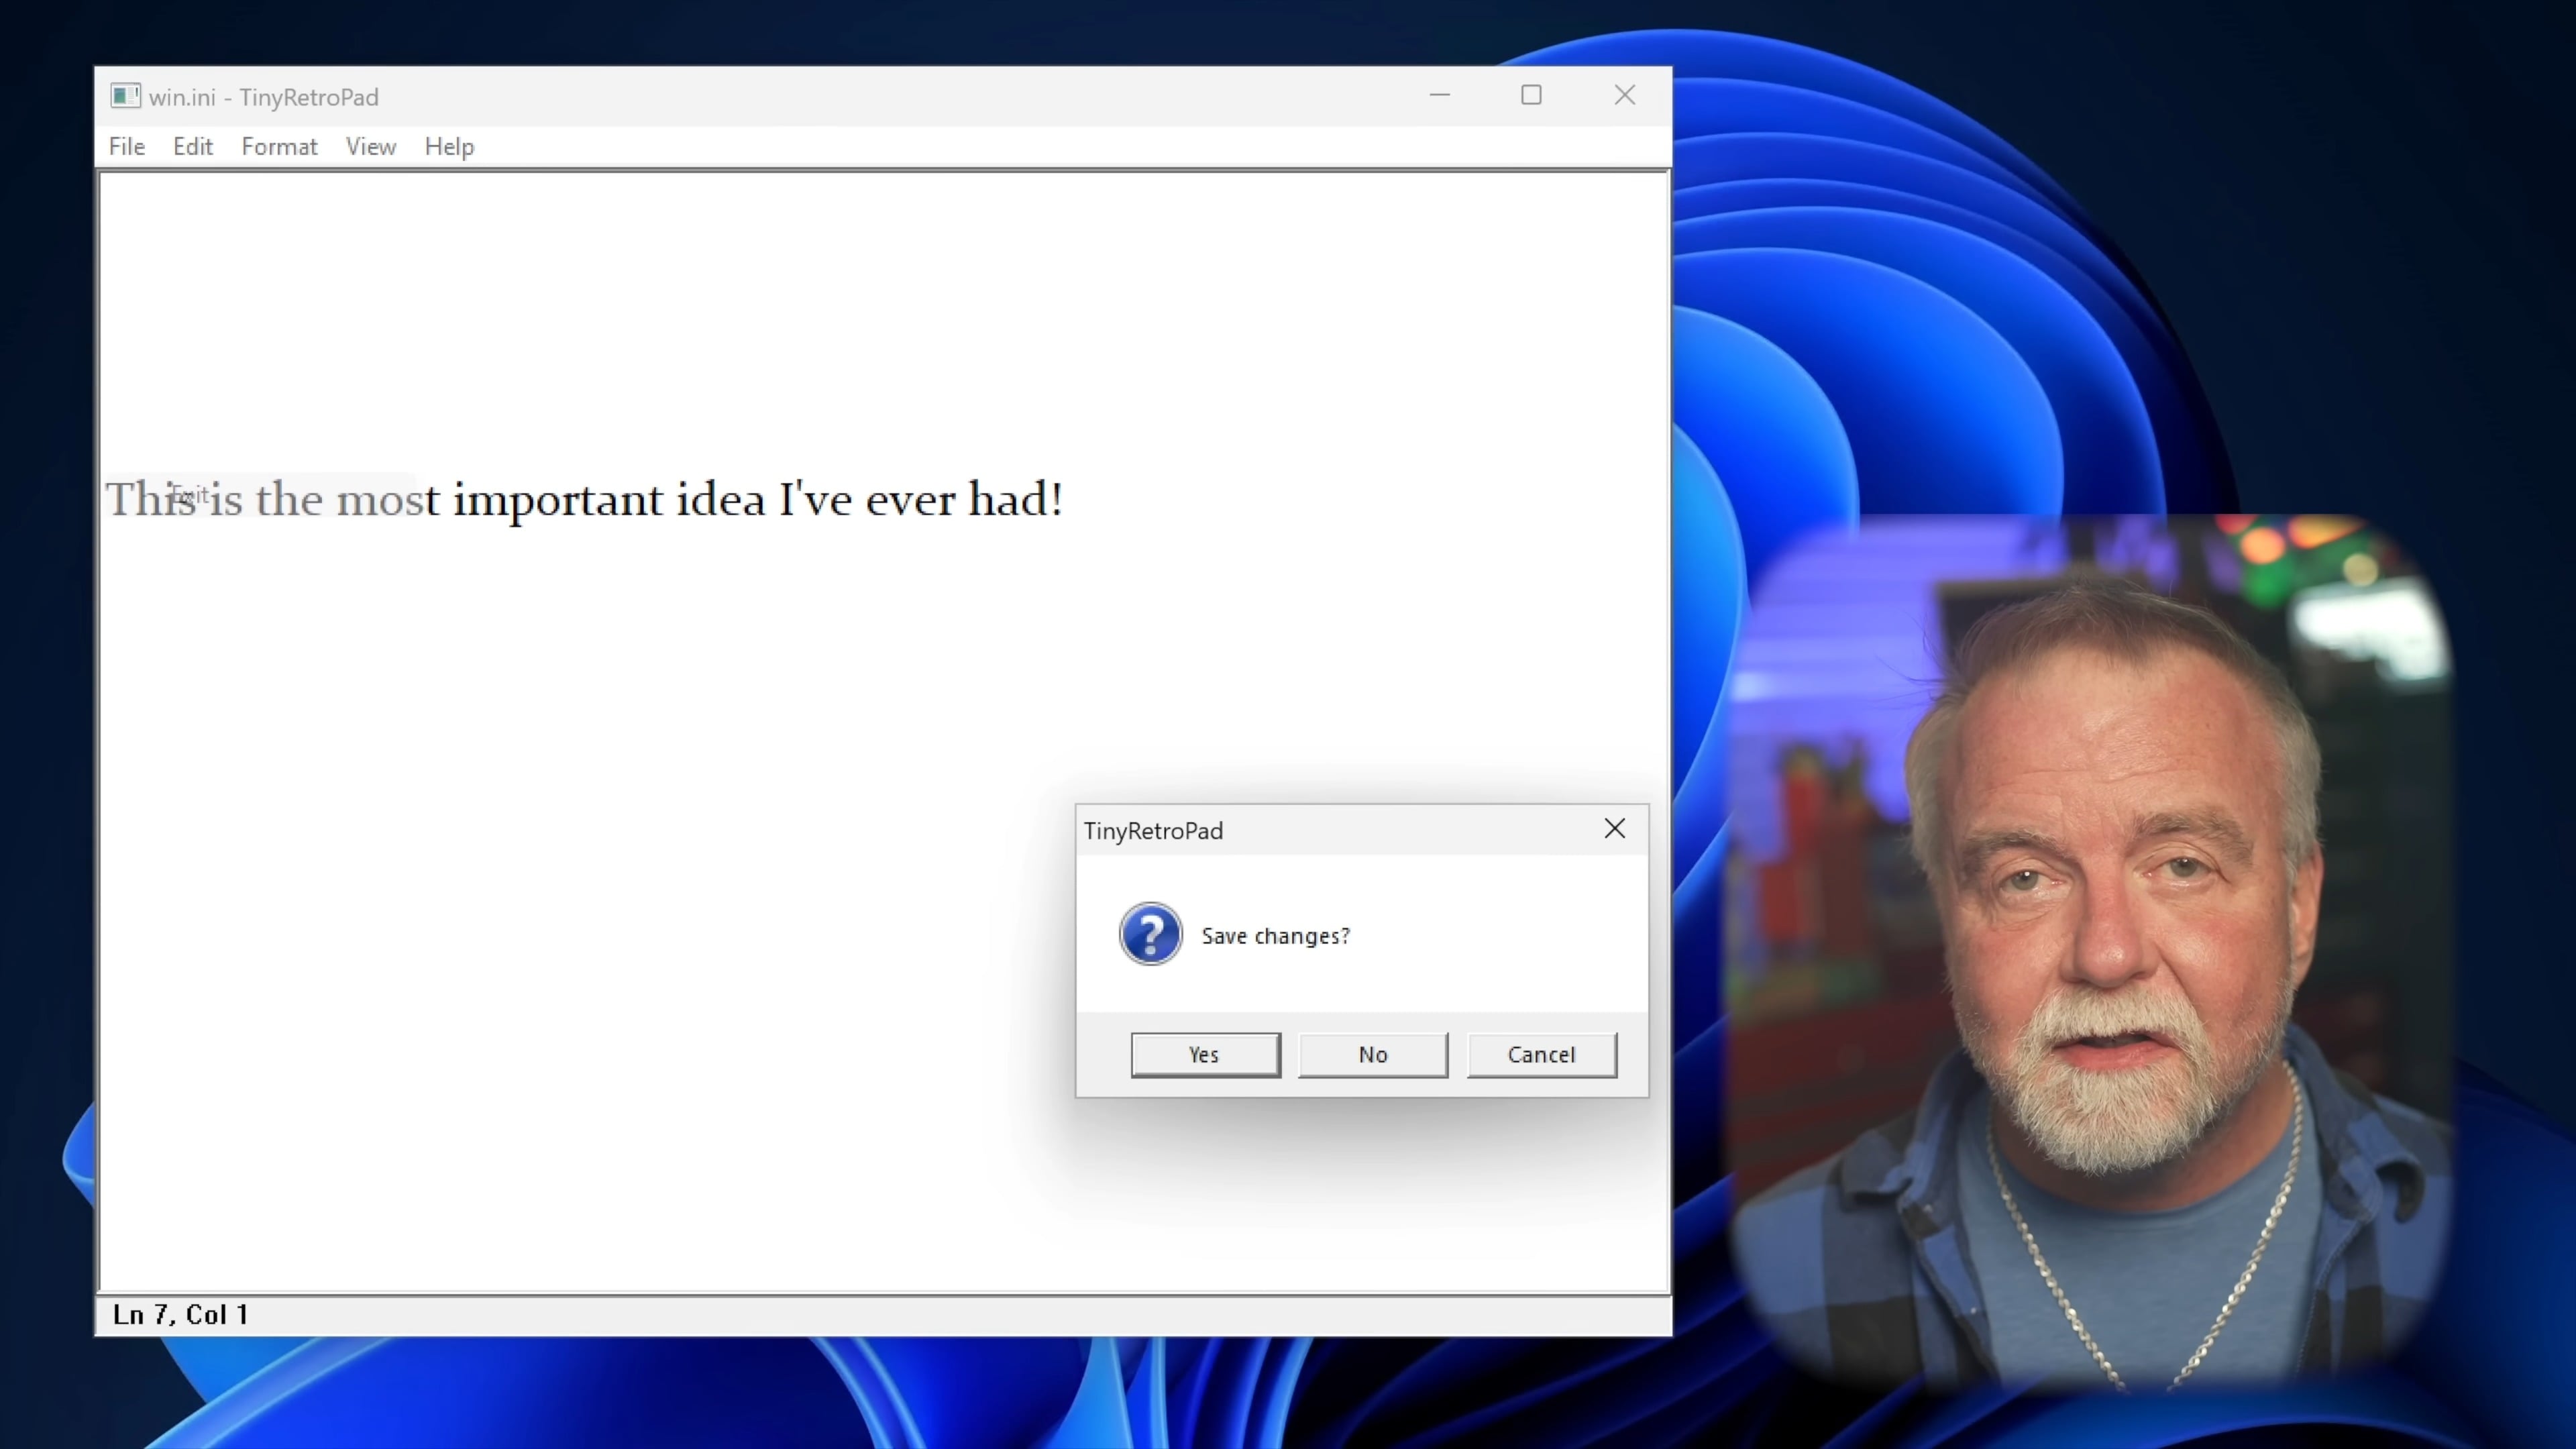Close the TinyRetroPad dialog with X
The image size is (2576, 1449).
point(1615,829)
